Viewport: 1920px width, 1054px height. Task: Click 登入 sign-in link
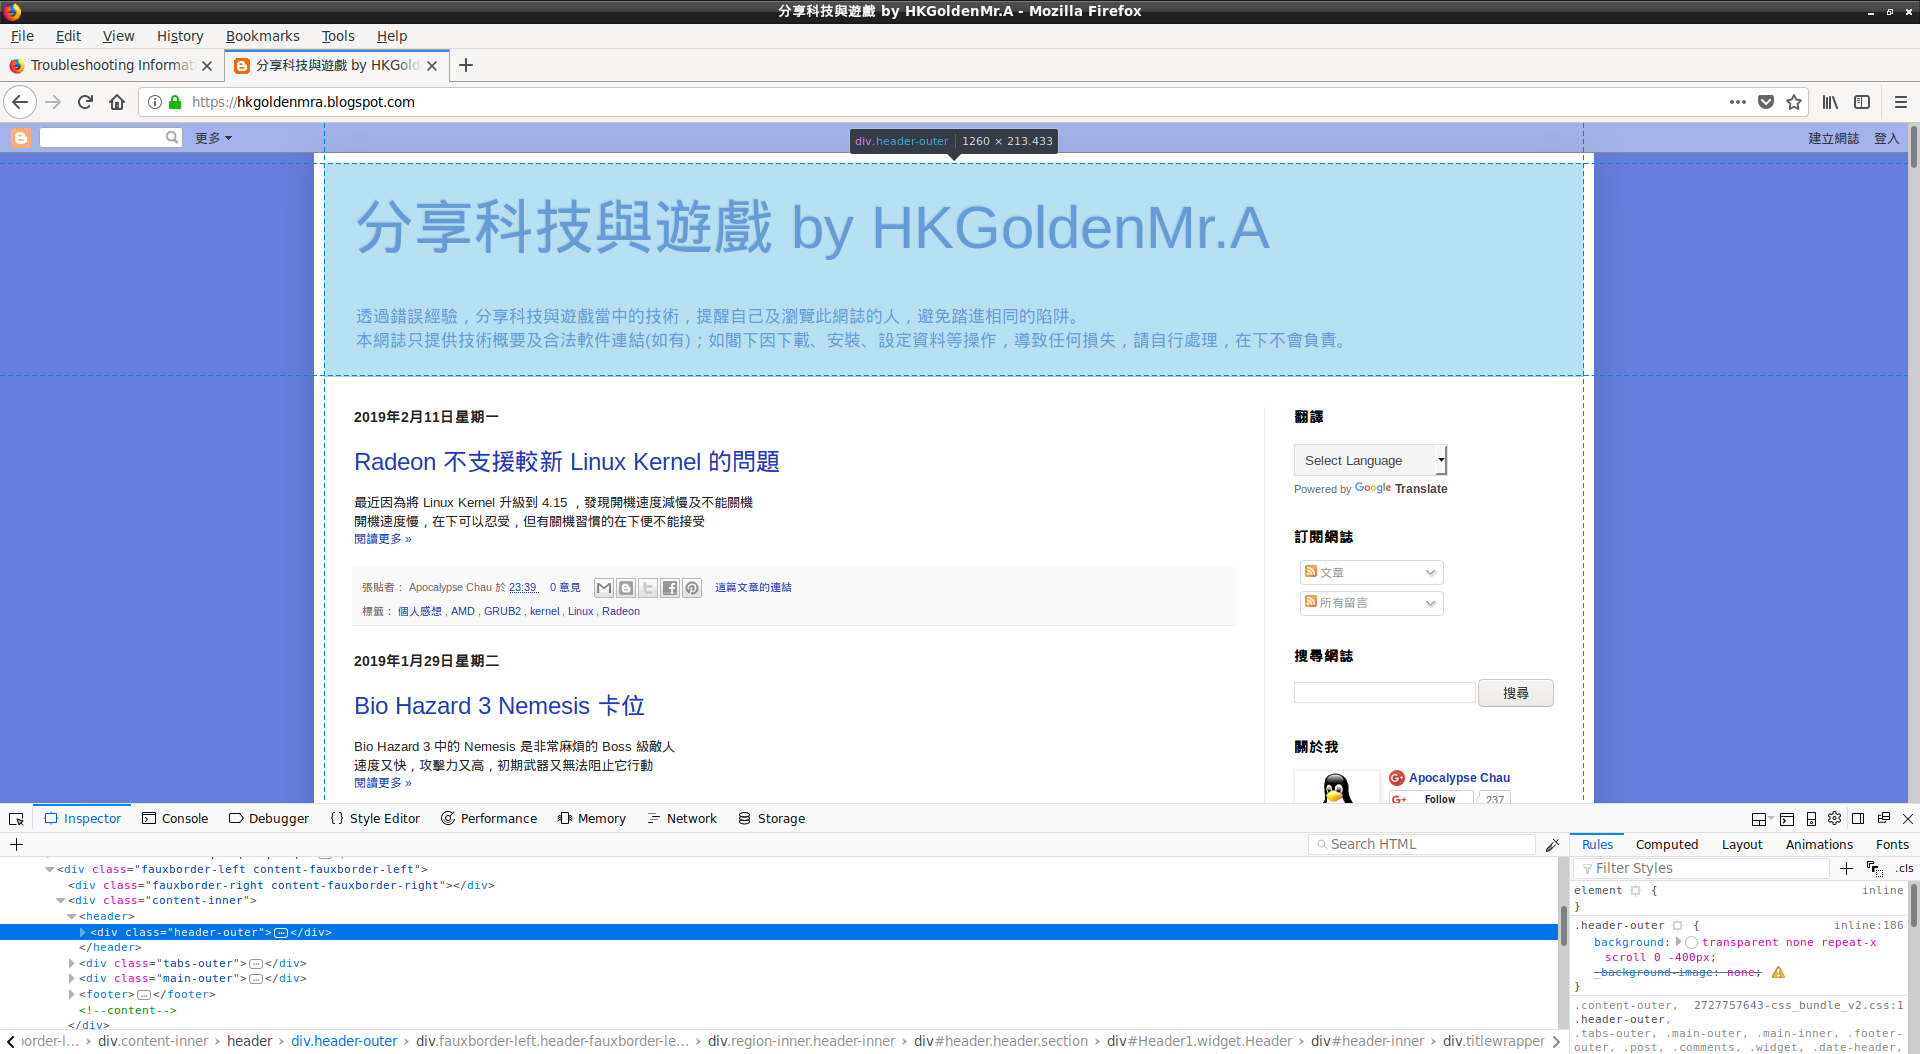click(x=1886, y=138)
